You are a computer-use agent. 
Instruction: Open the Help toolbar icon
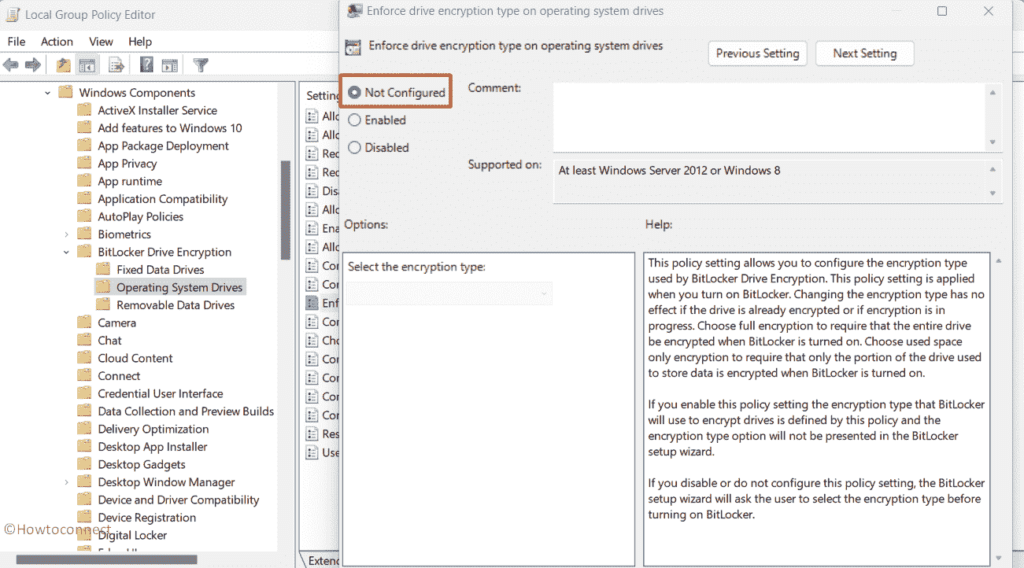tap(146, 65)
